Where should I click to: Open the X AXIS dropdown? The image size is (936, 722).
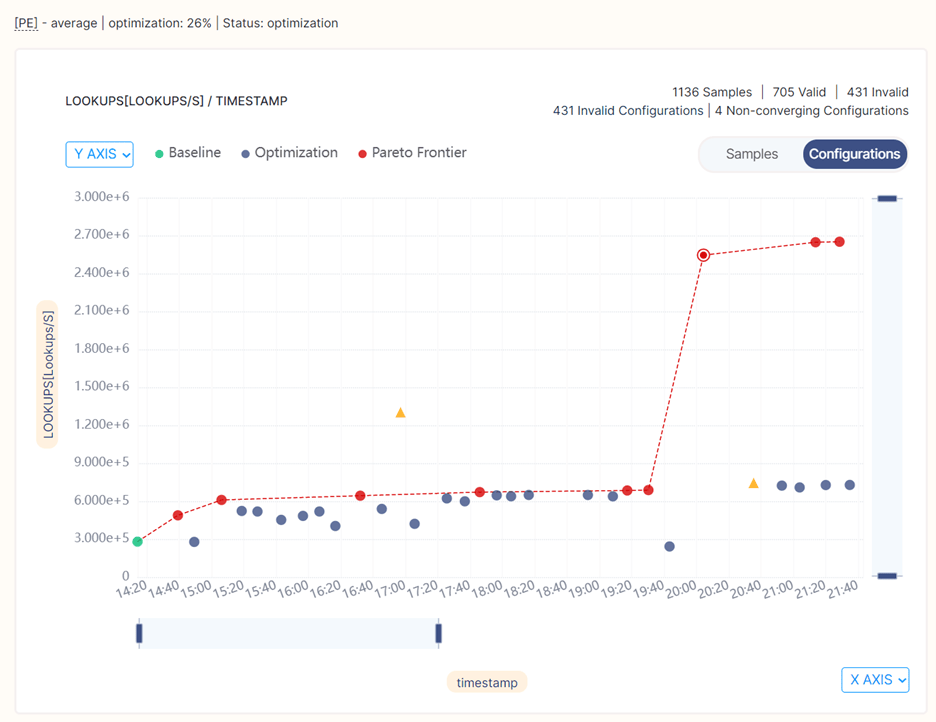(x=875, y=680)
